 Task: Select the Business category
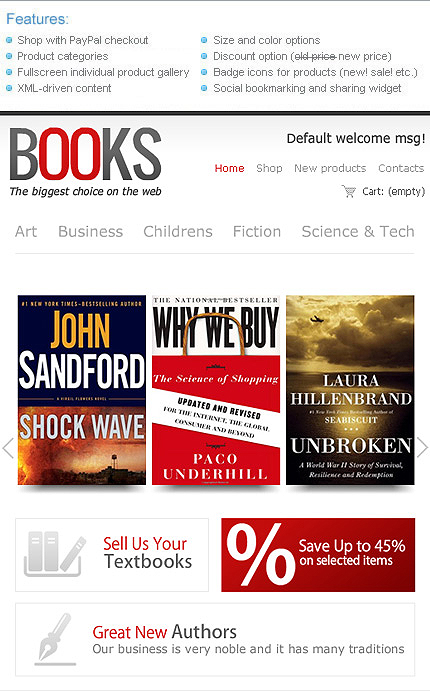90,231
